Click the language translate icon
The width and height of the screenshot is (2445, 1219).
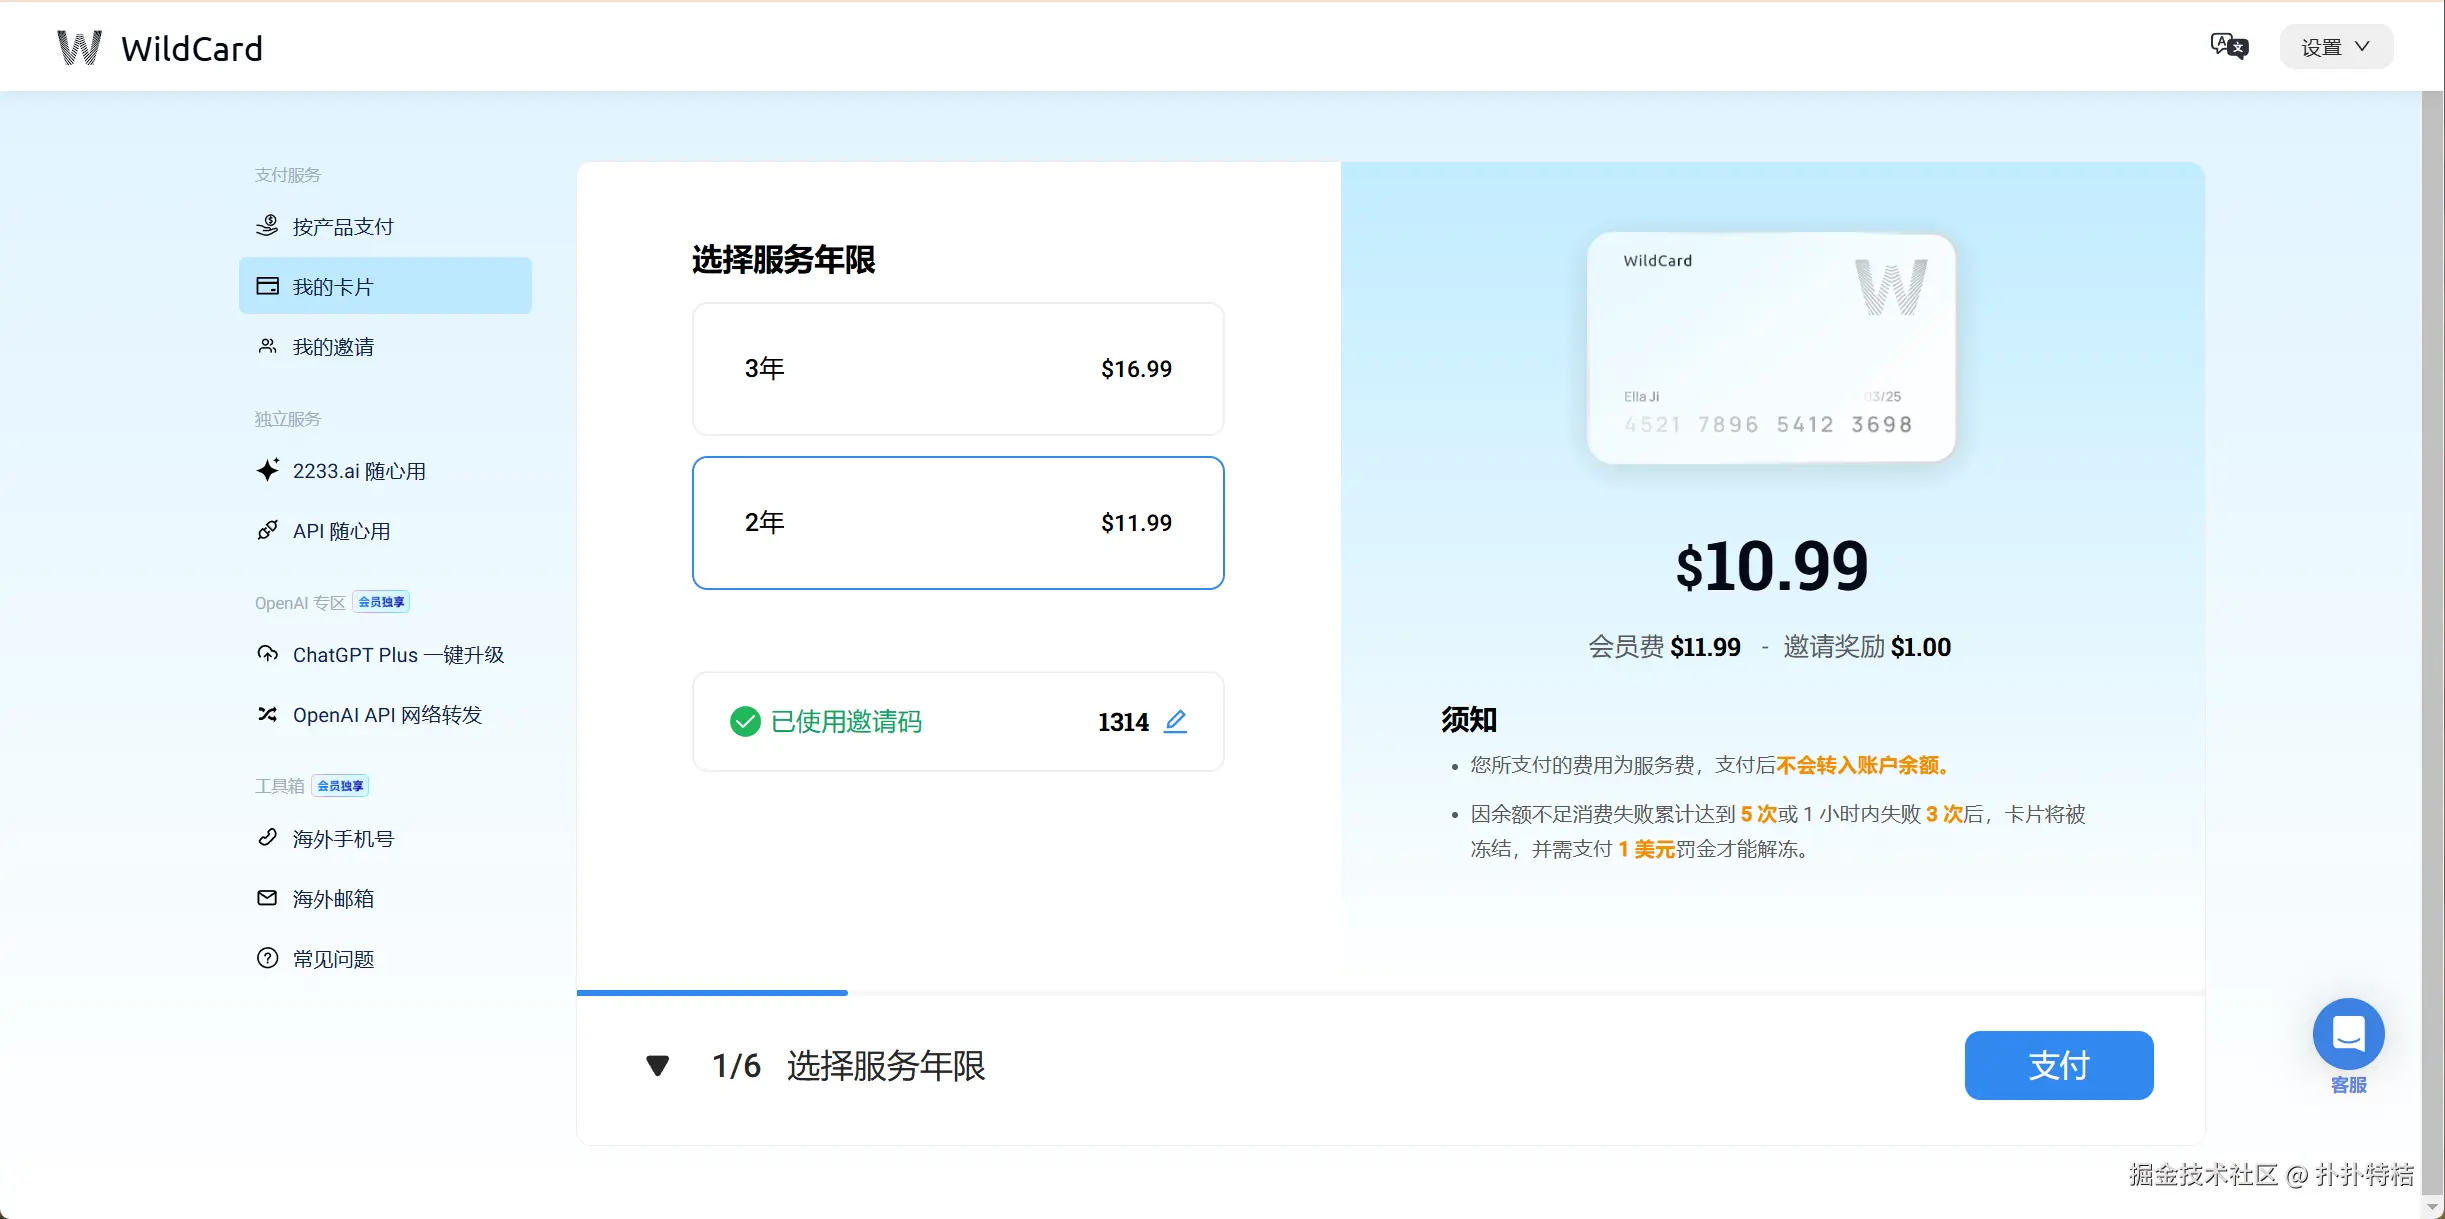coord(2228,46)
